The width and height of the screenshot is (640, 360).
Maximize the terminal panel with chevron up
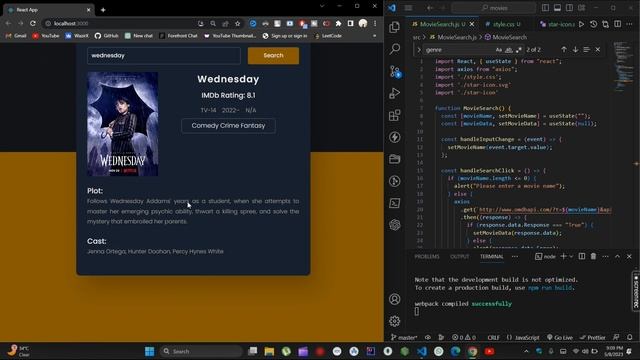[x=617, y=256]
